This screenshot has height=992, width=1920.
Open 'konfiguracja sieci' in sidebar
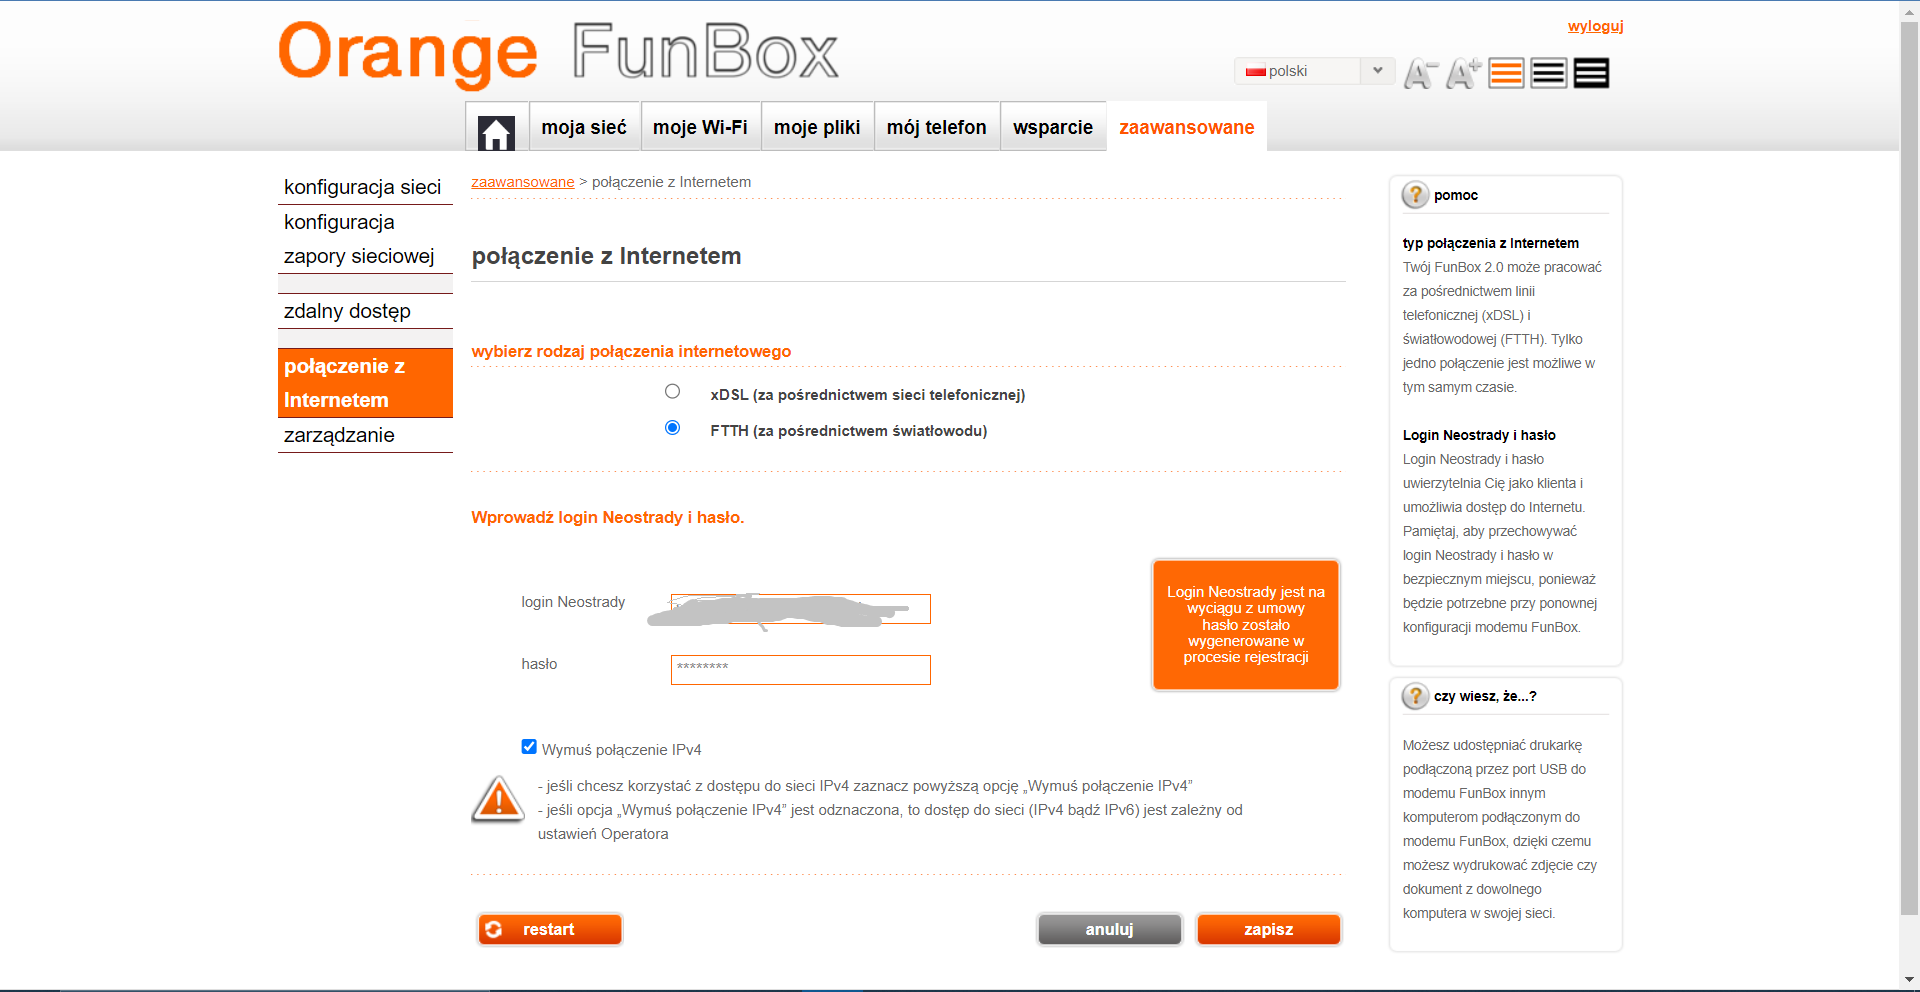pyautogui.click(x=365, y=187)
